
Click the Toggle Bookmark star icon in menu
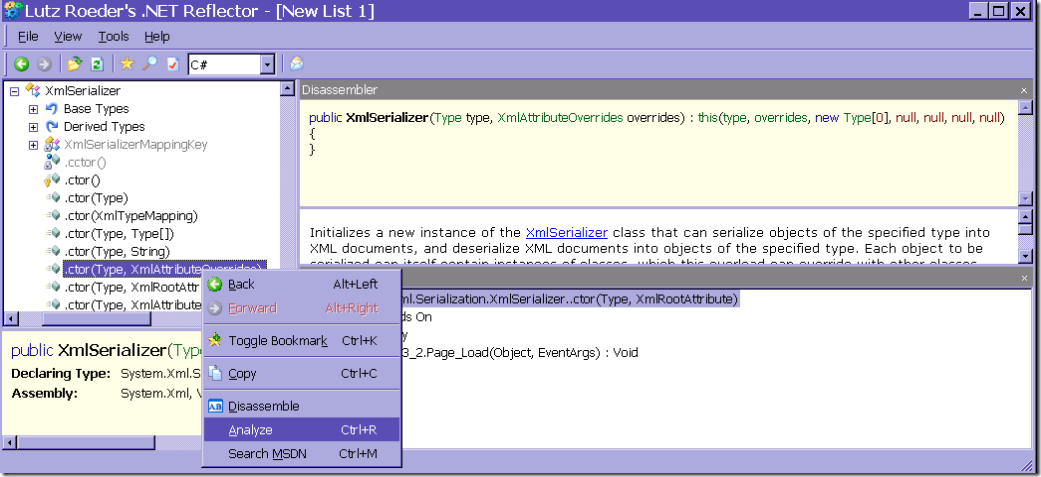[214, 340]
